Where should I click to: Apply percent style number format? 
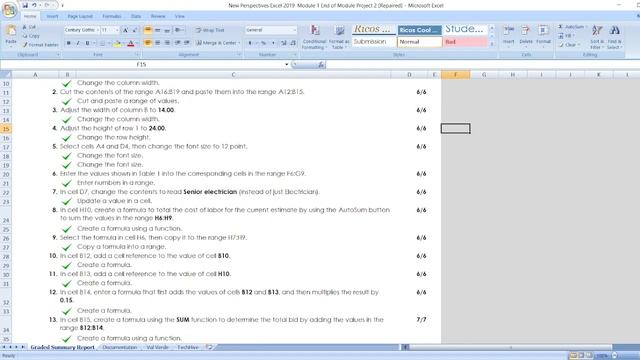point(264,43)
